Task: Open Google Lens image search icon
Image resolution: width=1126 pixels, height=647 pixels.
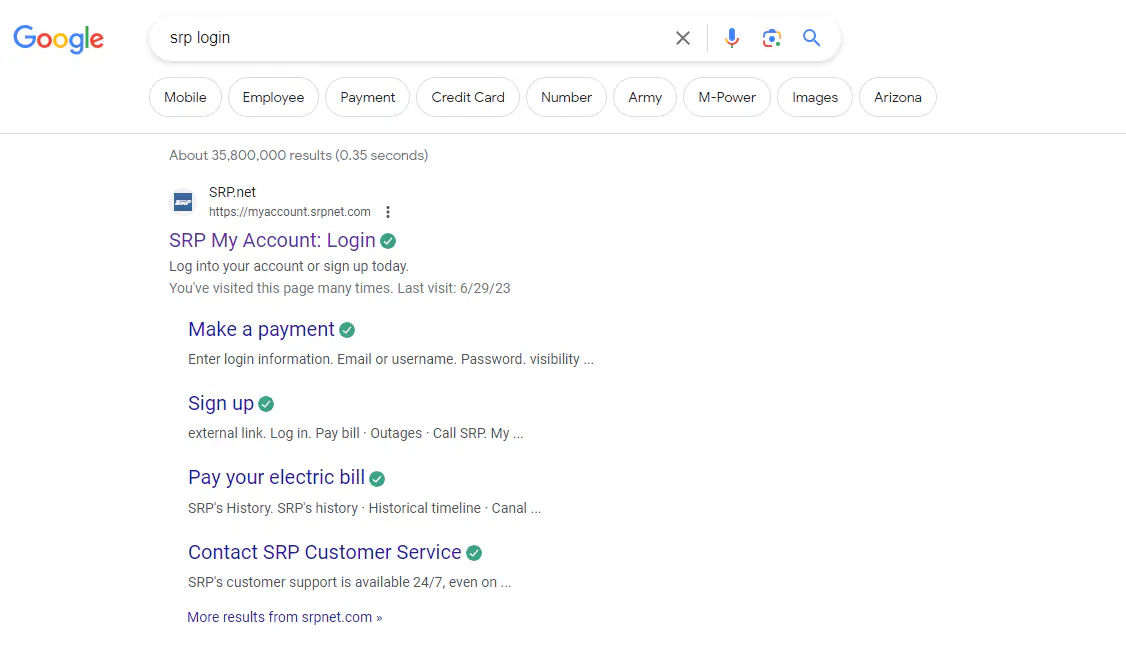Action: 771,38
